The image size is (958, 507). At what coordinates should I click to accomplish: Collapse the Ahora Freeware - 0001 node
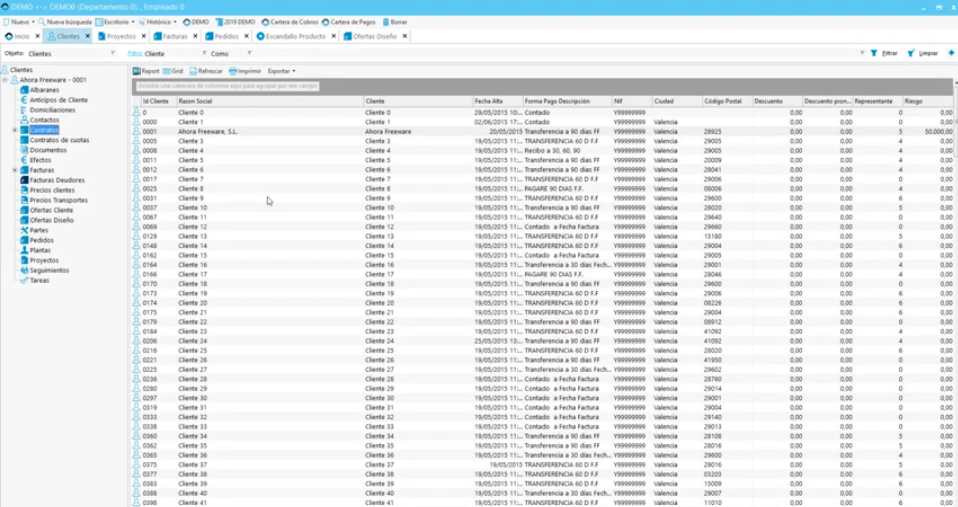(5, 80)
